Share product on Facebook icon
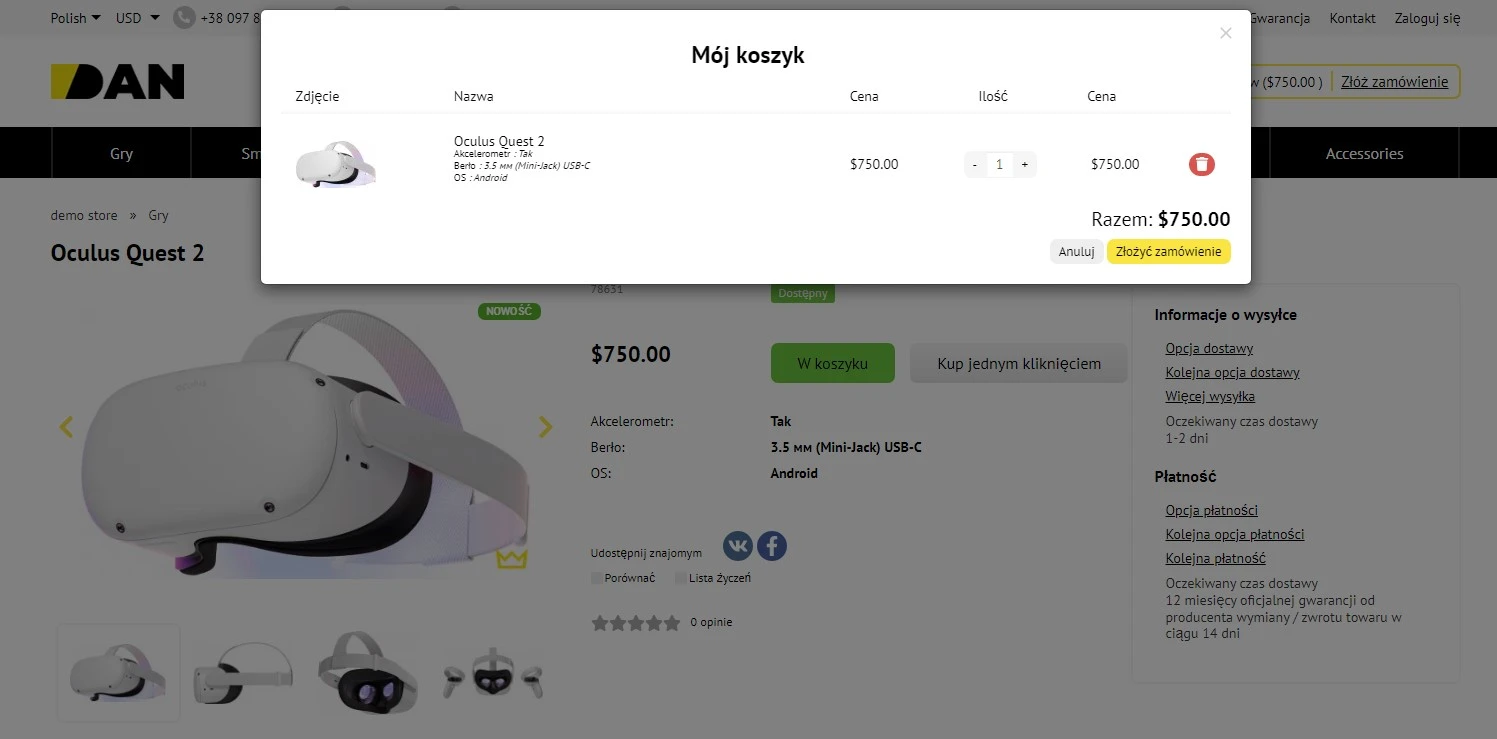1497x739 pixels. (772, 546)
